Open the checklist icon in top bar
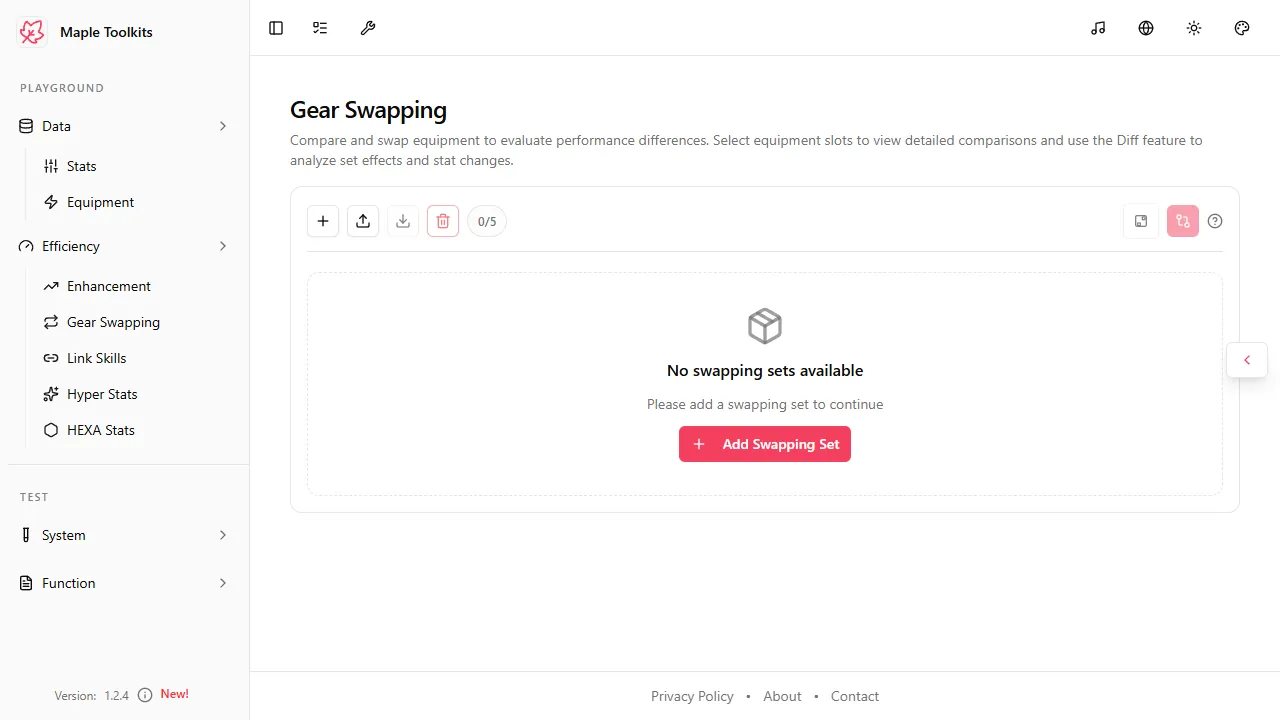This screenshot has width=1280, height=720. point(320,28)
